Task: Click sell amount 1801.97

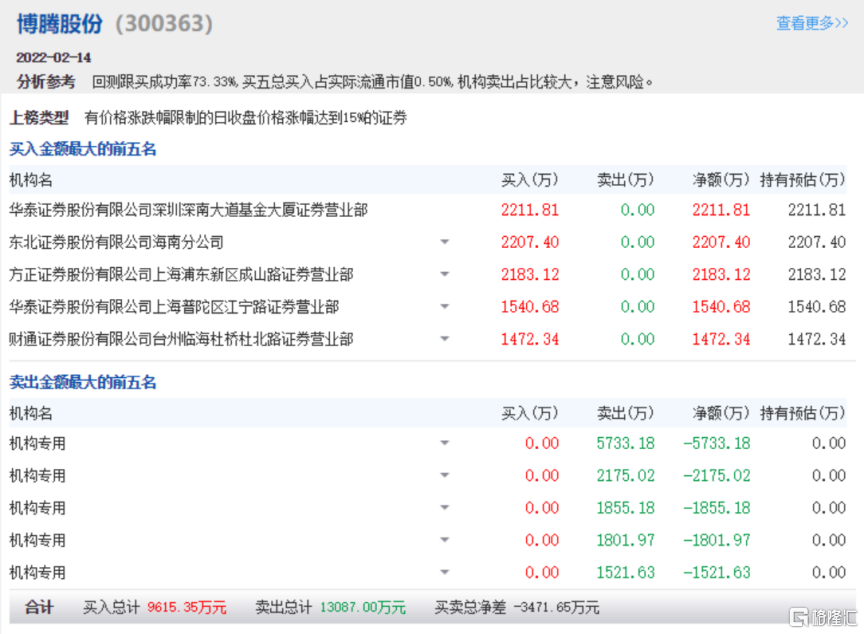Action: (x=625, y=540)
